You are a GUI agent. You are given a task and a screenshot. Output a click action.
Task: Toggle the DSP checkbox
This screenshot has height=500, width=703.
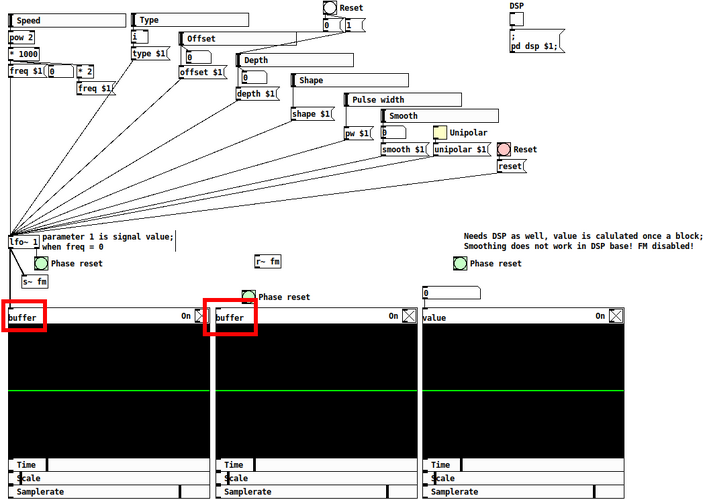point(516,20)
